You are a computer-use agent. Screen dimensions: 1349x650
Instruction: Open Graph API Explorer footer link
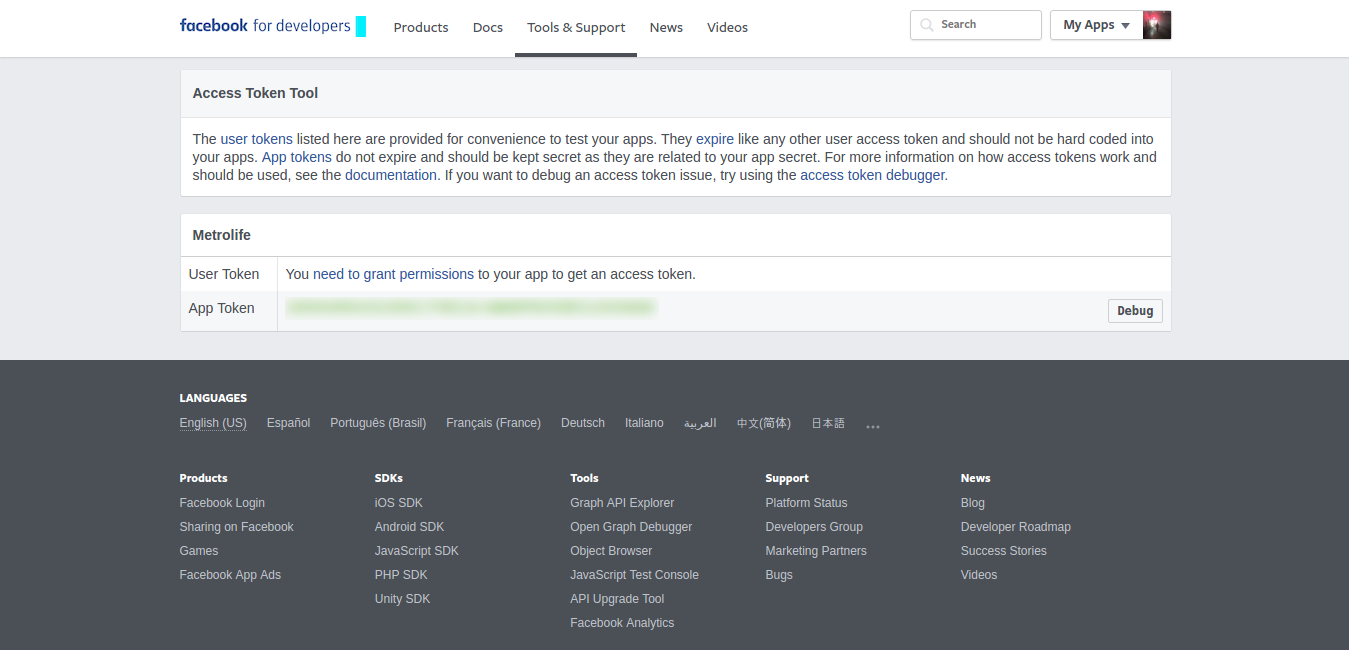tap(622, 503)
